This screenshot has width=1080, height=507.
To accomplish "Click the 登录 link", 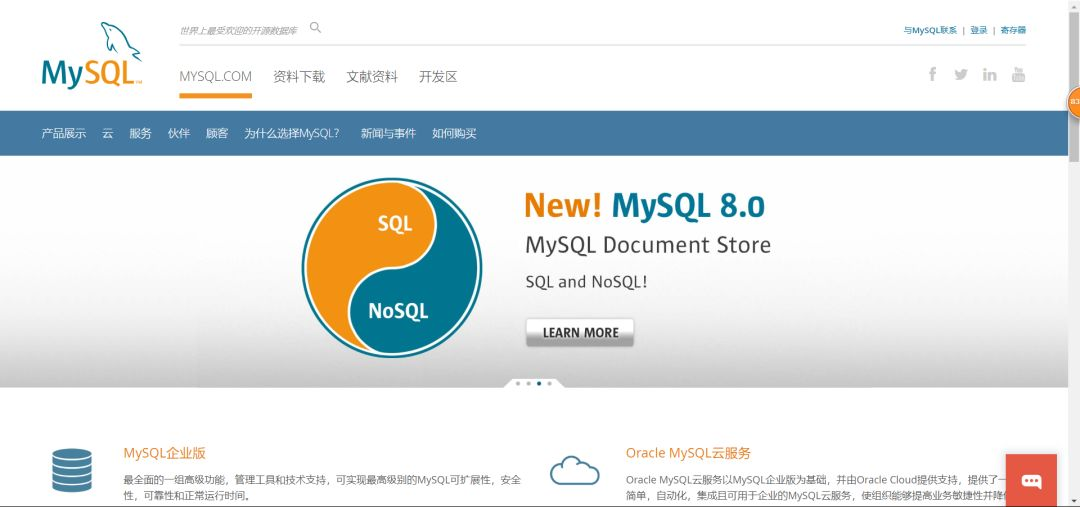I will tap(979, 30).
